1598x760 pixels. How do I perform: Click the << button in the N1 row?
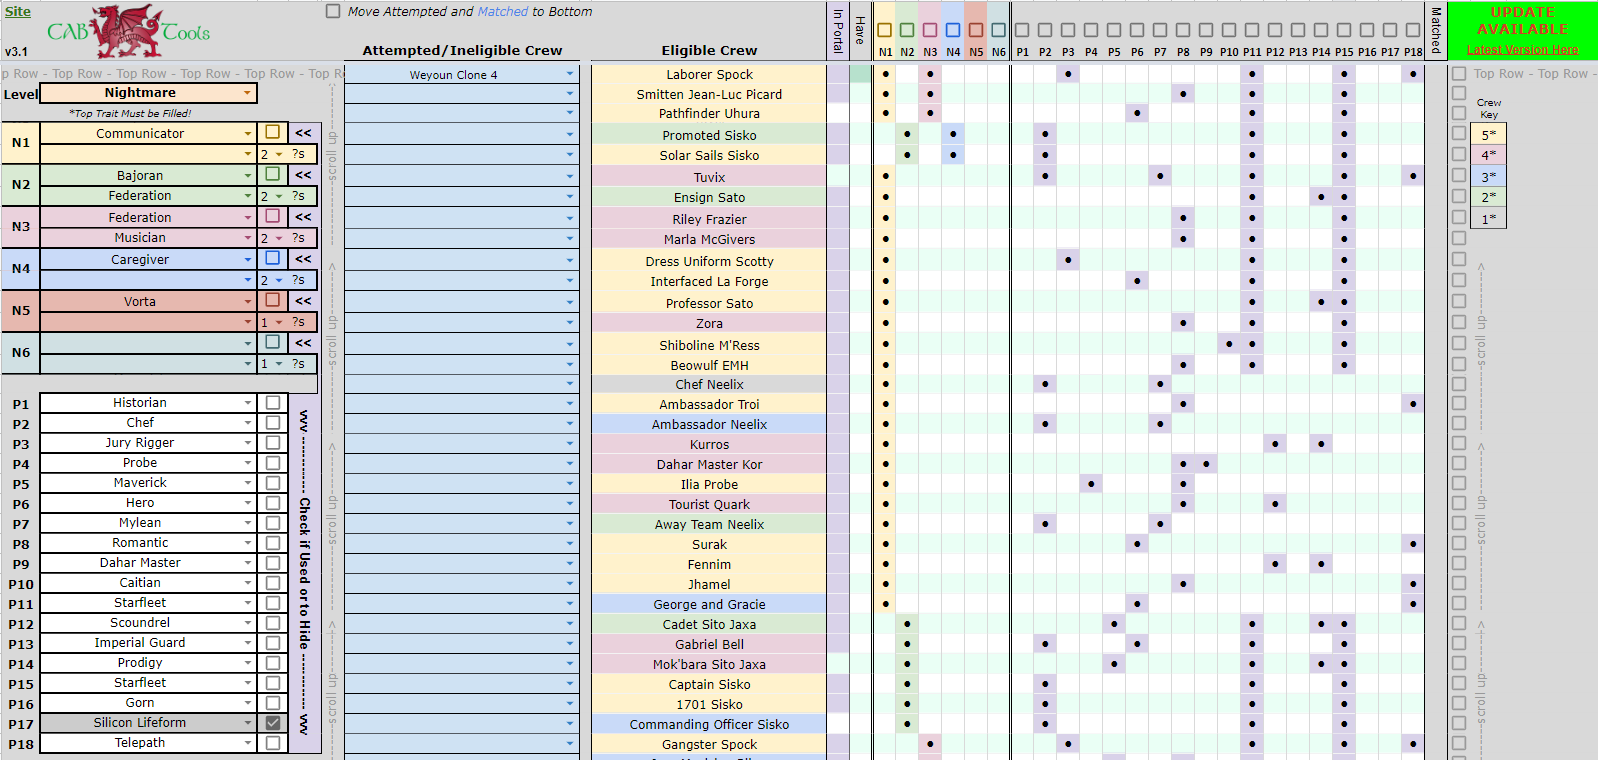coord(303,133)
